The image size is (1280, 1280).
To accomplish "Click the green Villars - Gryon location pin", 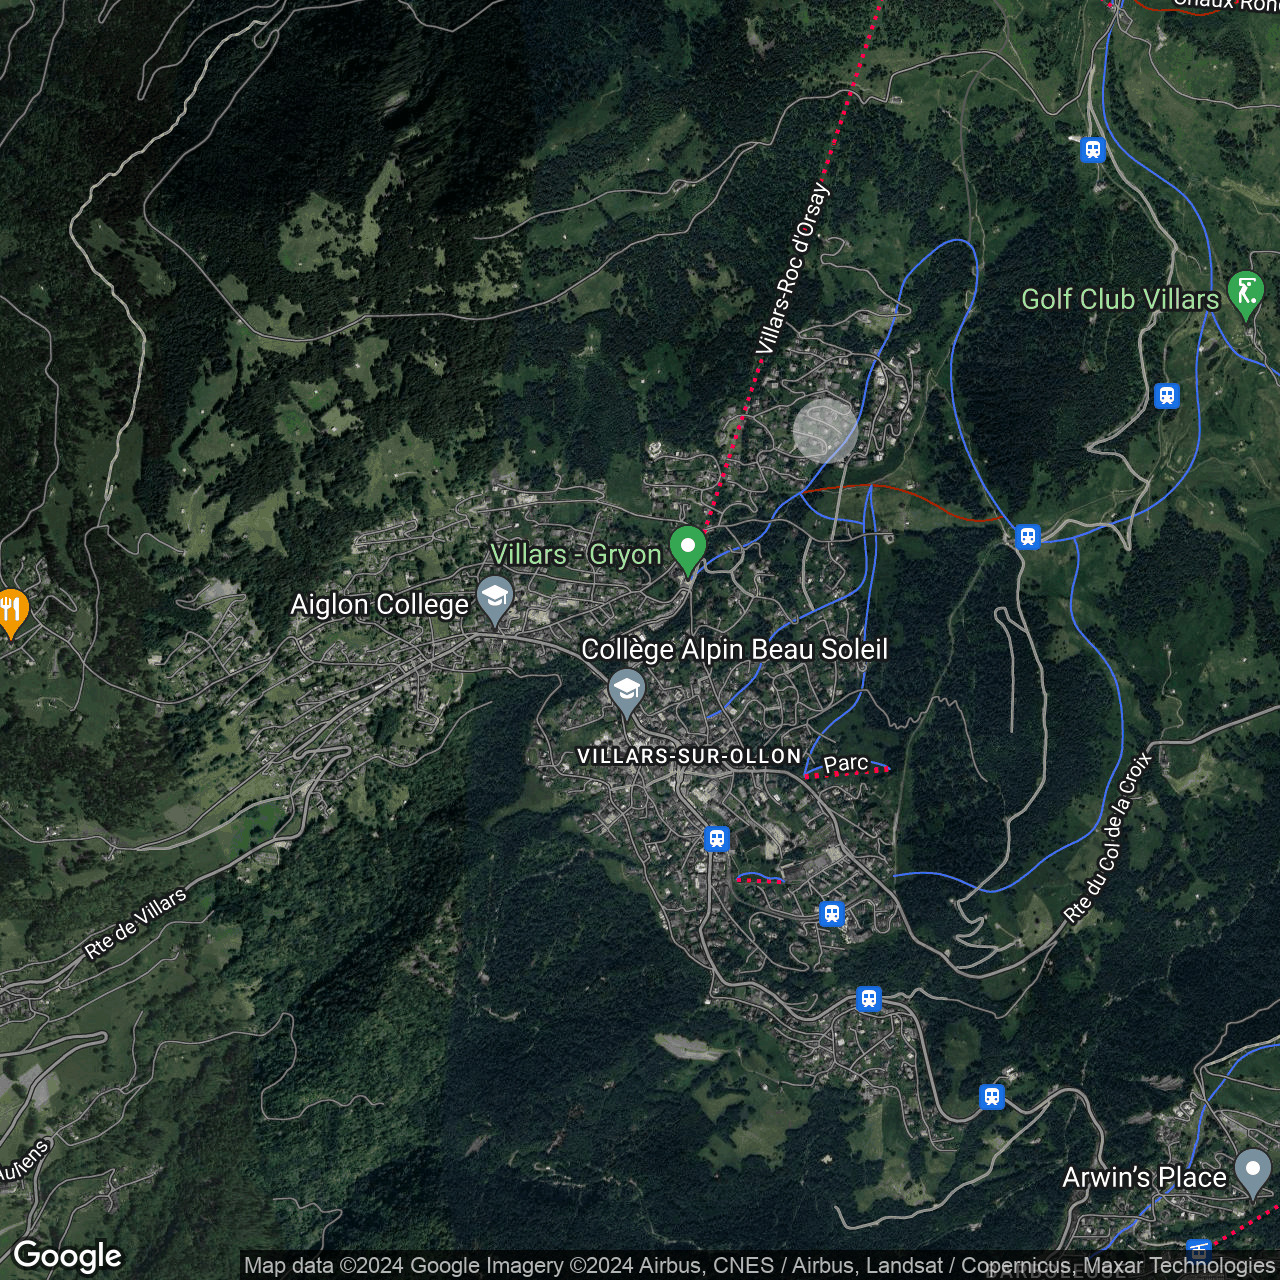I will coord(688,547).
